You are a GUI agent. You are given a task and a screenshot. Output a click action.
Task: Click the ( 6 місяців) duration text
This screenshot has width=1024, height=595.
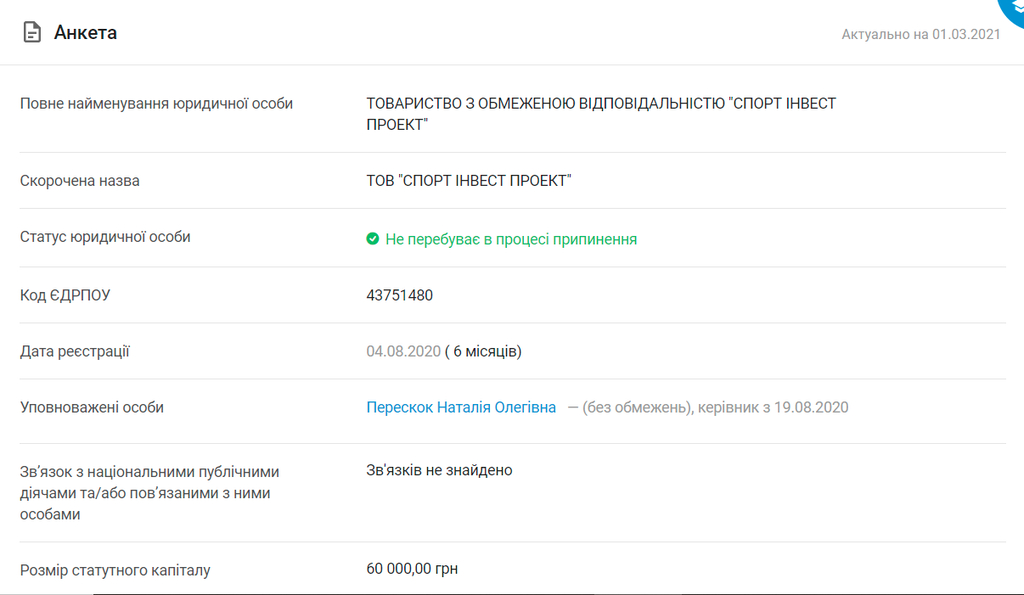click(x=483, y=351)
